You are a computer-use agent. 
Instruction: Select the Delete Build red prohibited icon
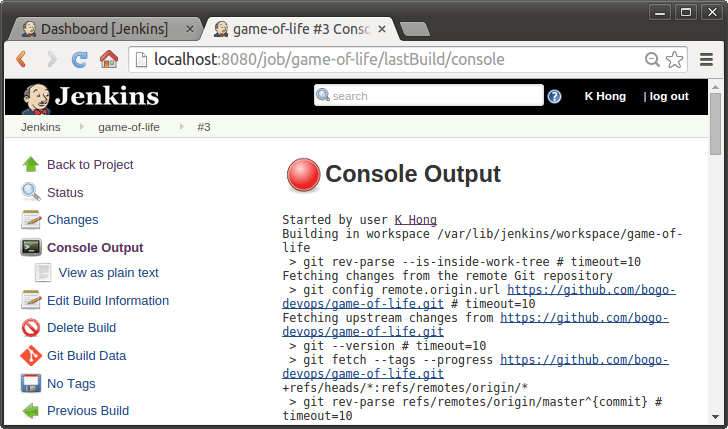(x=31, y=328)
